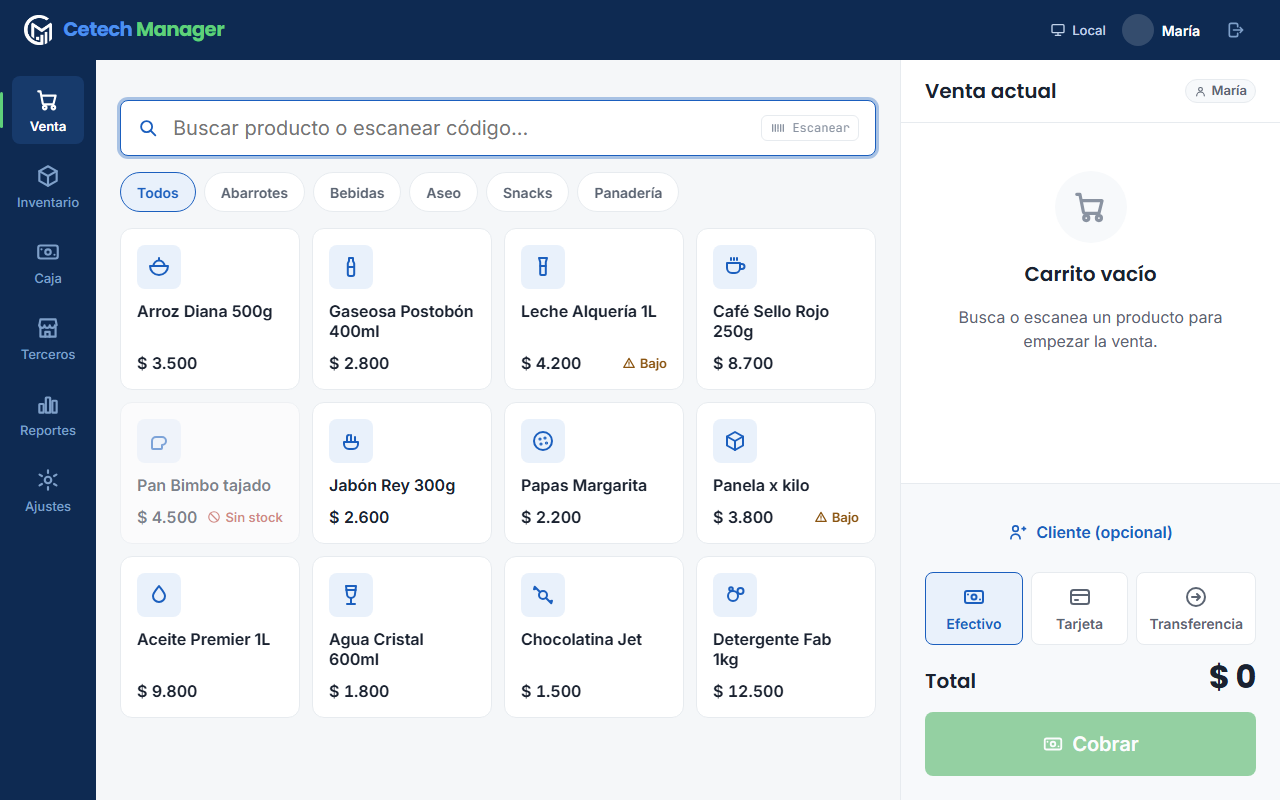
Task: Focus the product search field
Action: point(498,128)
